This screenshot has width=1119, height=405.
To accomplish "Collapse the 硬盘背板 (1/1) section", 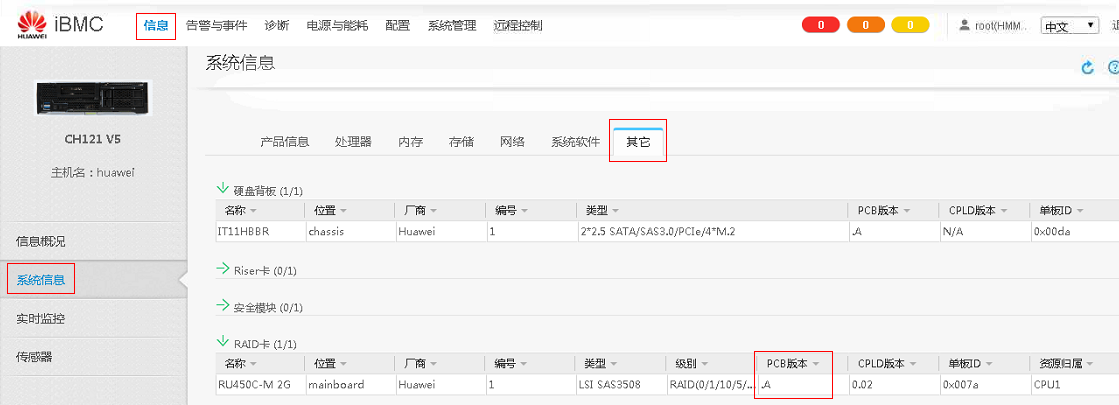I will tap(223, 190).
